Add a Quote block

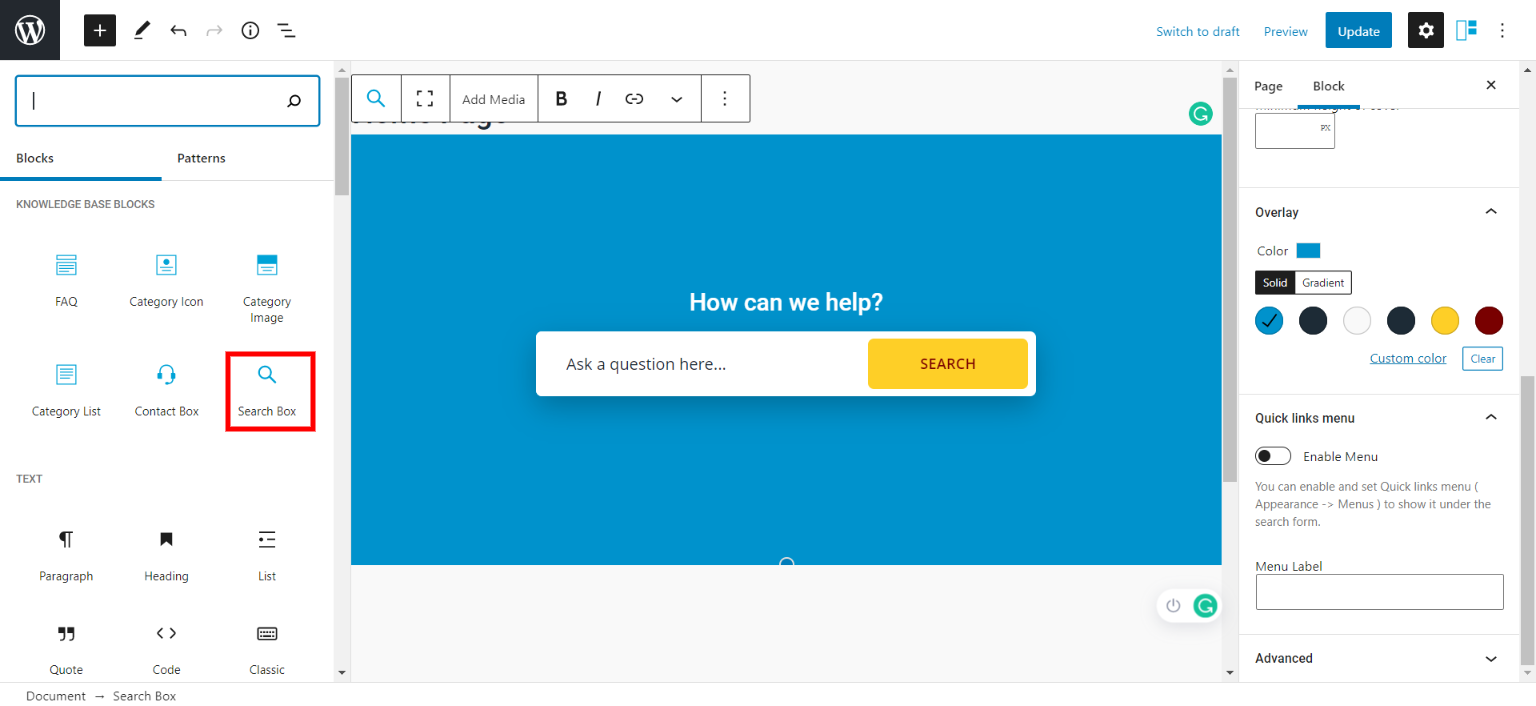tap(66, 648)
